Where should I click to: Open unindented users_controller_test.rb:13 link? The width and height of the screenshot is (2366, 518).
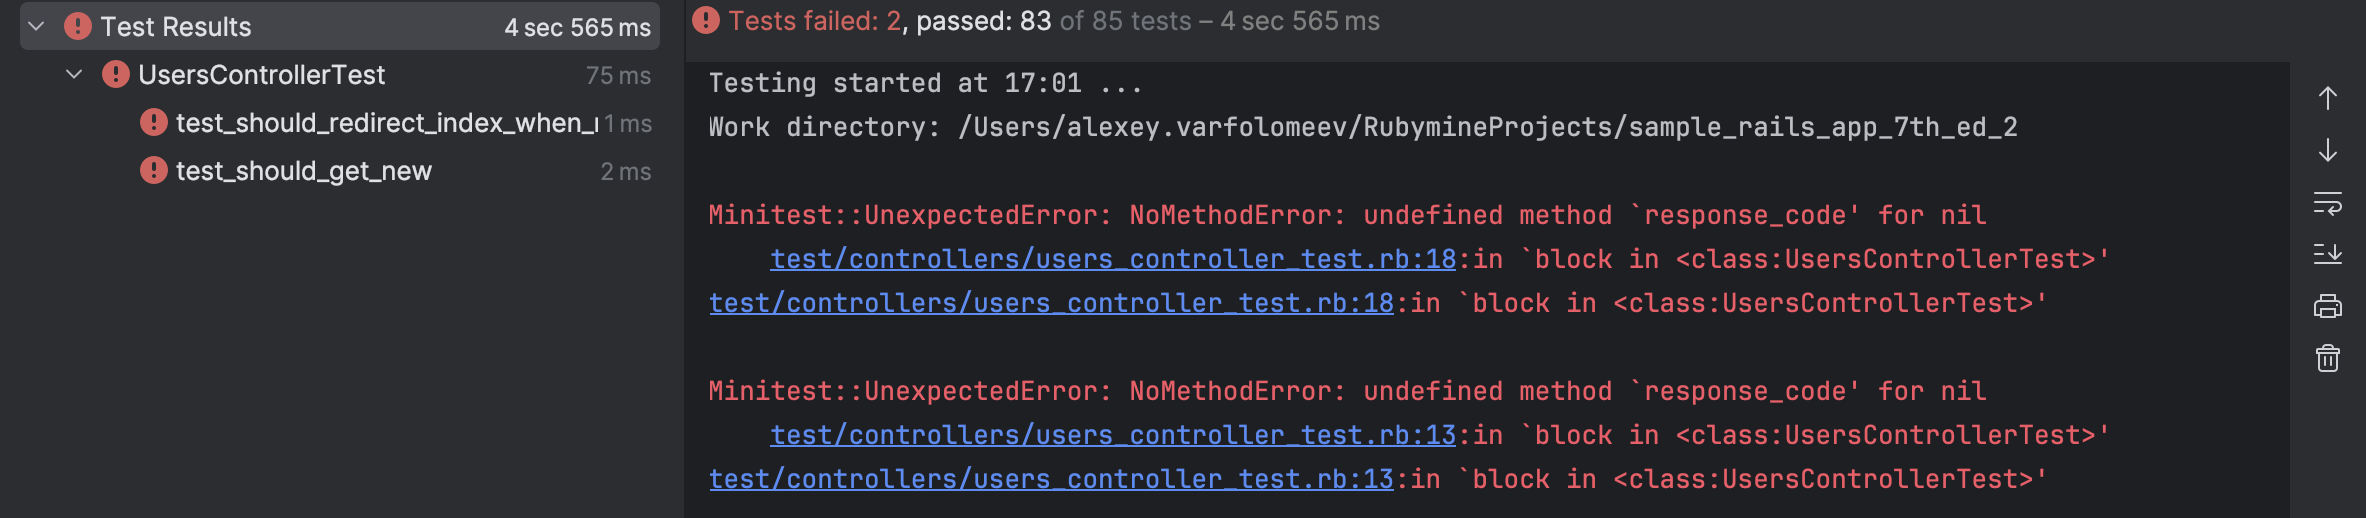coord(1050,479)
